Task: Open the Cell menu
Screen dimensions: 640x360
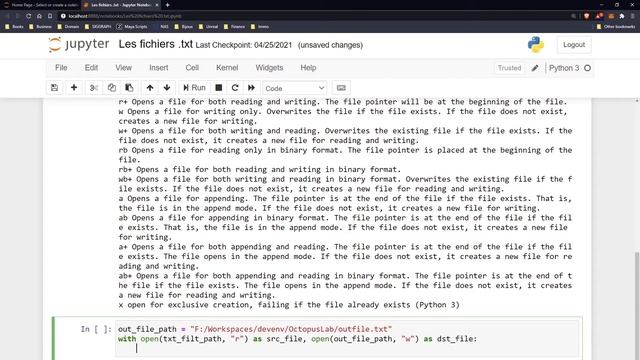Action: (192, 68)
